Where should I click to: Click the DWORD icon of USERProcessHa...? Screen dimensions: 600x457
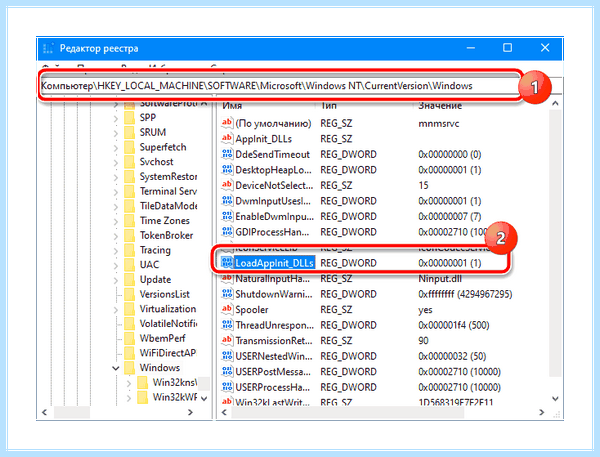click(x=227, y=387)
